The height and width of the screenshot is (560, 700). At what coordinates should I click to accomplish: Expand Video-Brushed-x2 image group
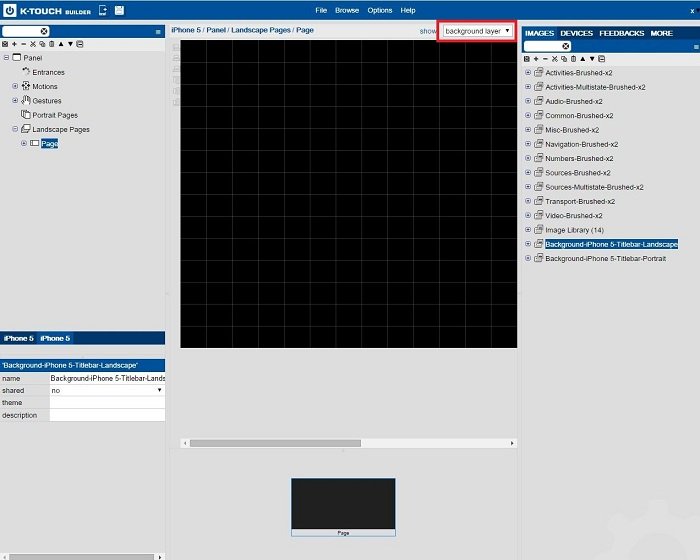[528, 215]
